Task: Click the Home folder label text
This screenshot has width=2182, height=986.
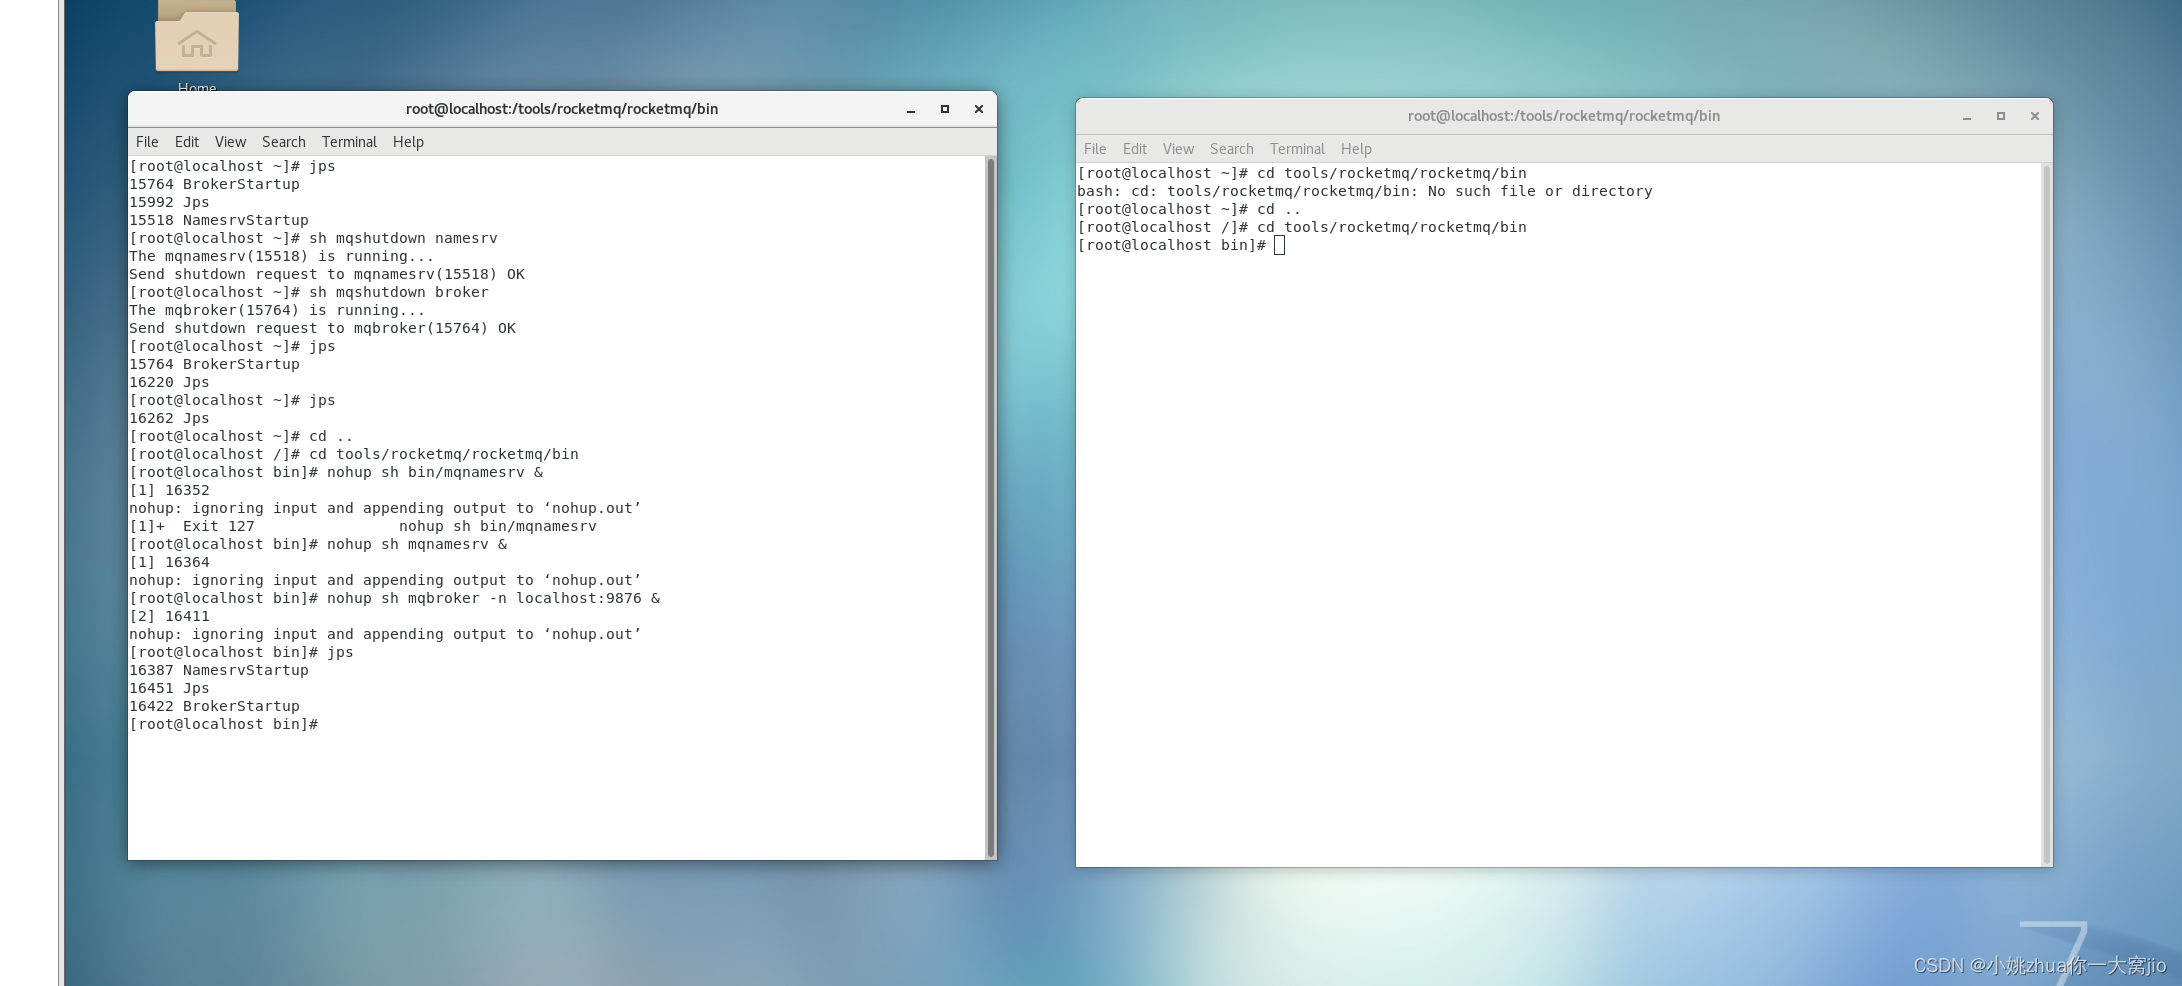Action: pyautogui.click(x=197, y=88)
